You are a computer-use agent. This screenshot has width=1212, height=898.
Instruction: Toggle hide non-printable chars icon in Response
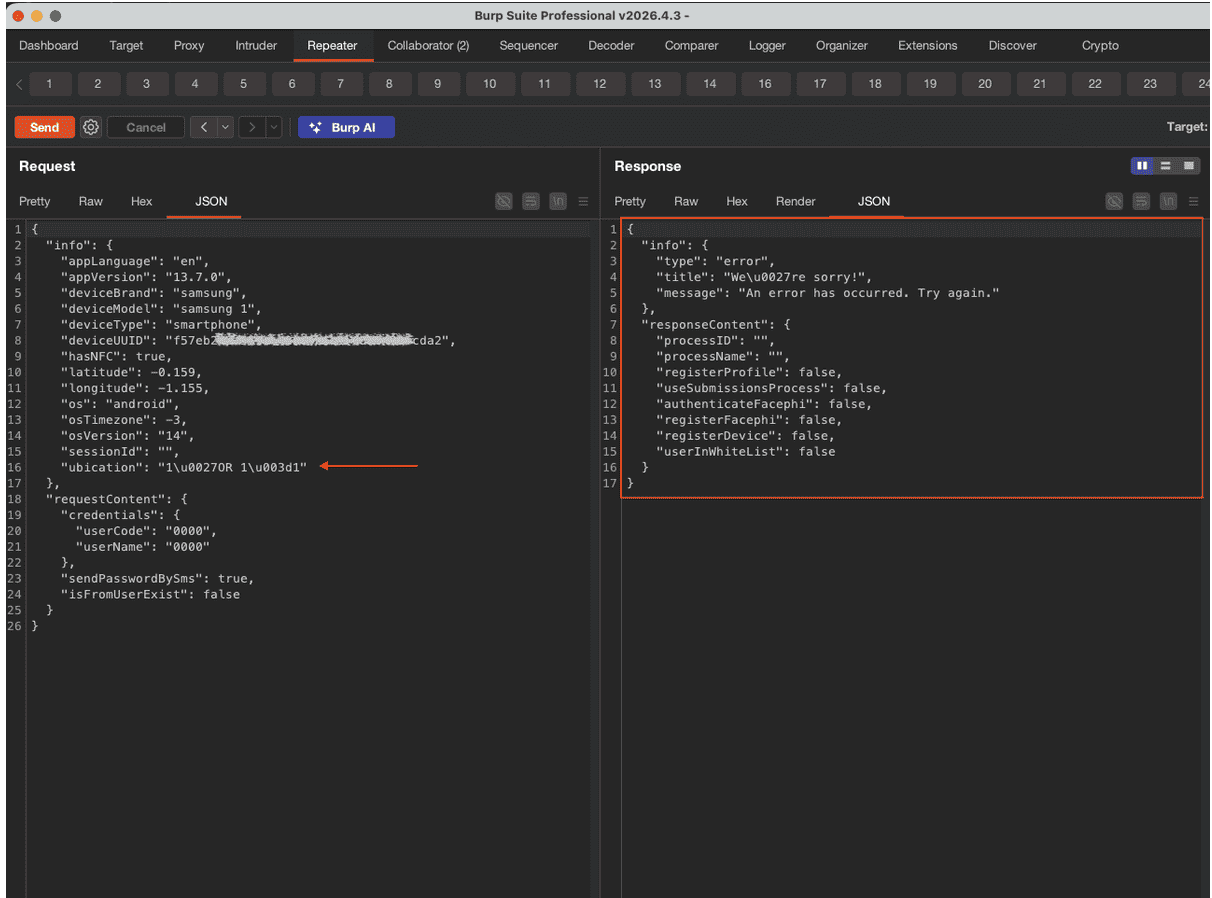pos(1114,201)
